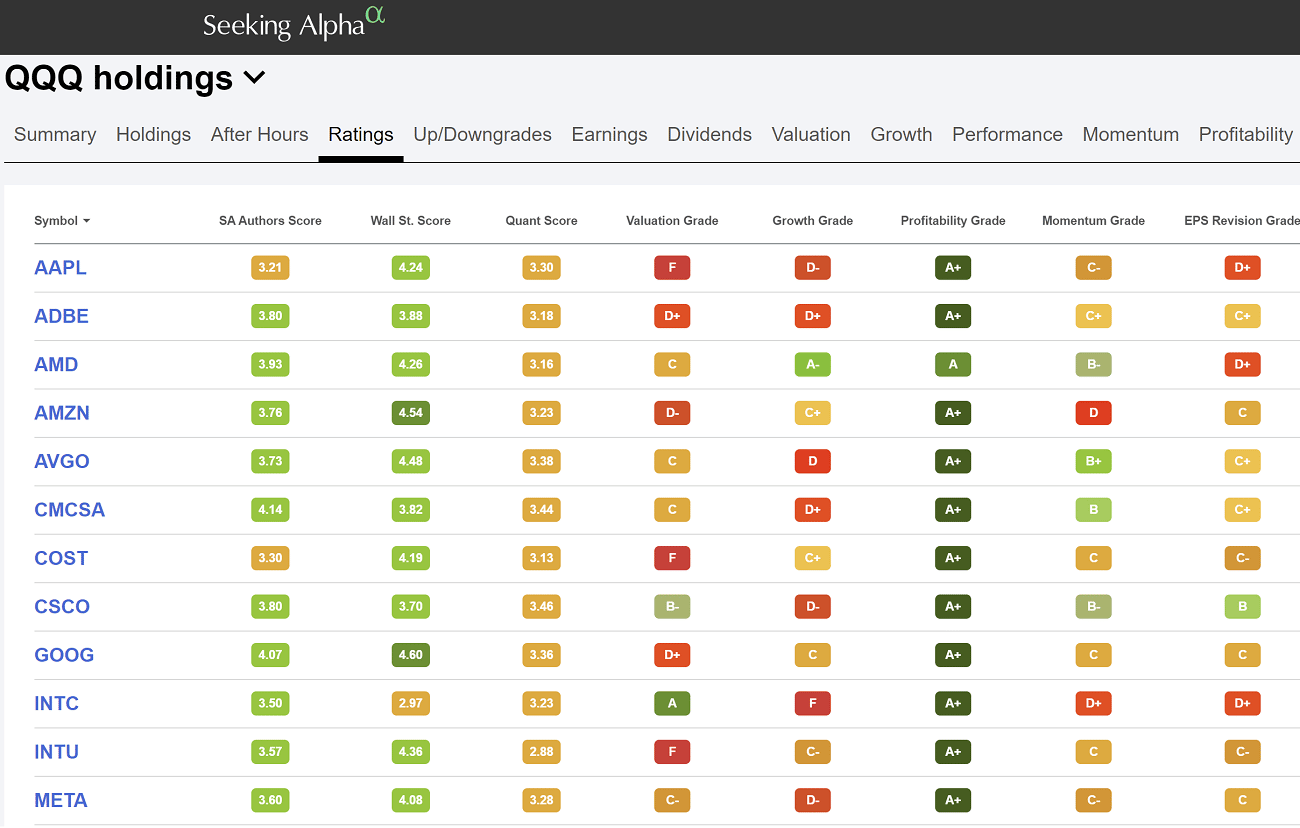Click AVGO Quant Score 3.38
The image size is (1300, 828).
pos(541,461)
